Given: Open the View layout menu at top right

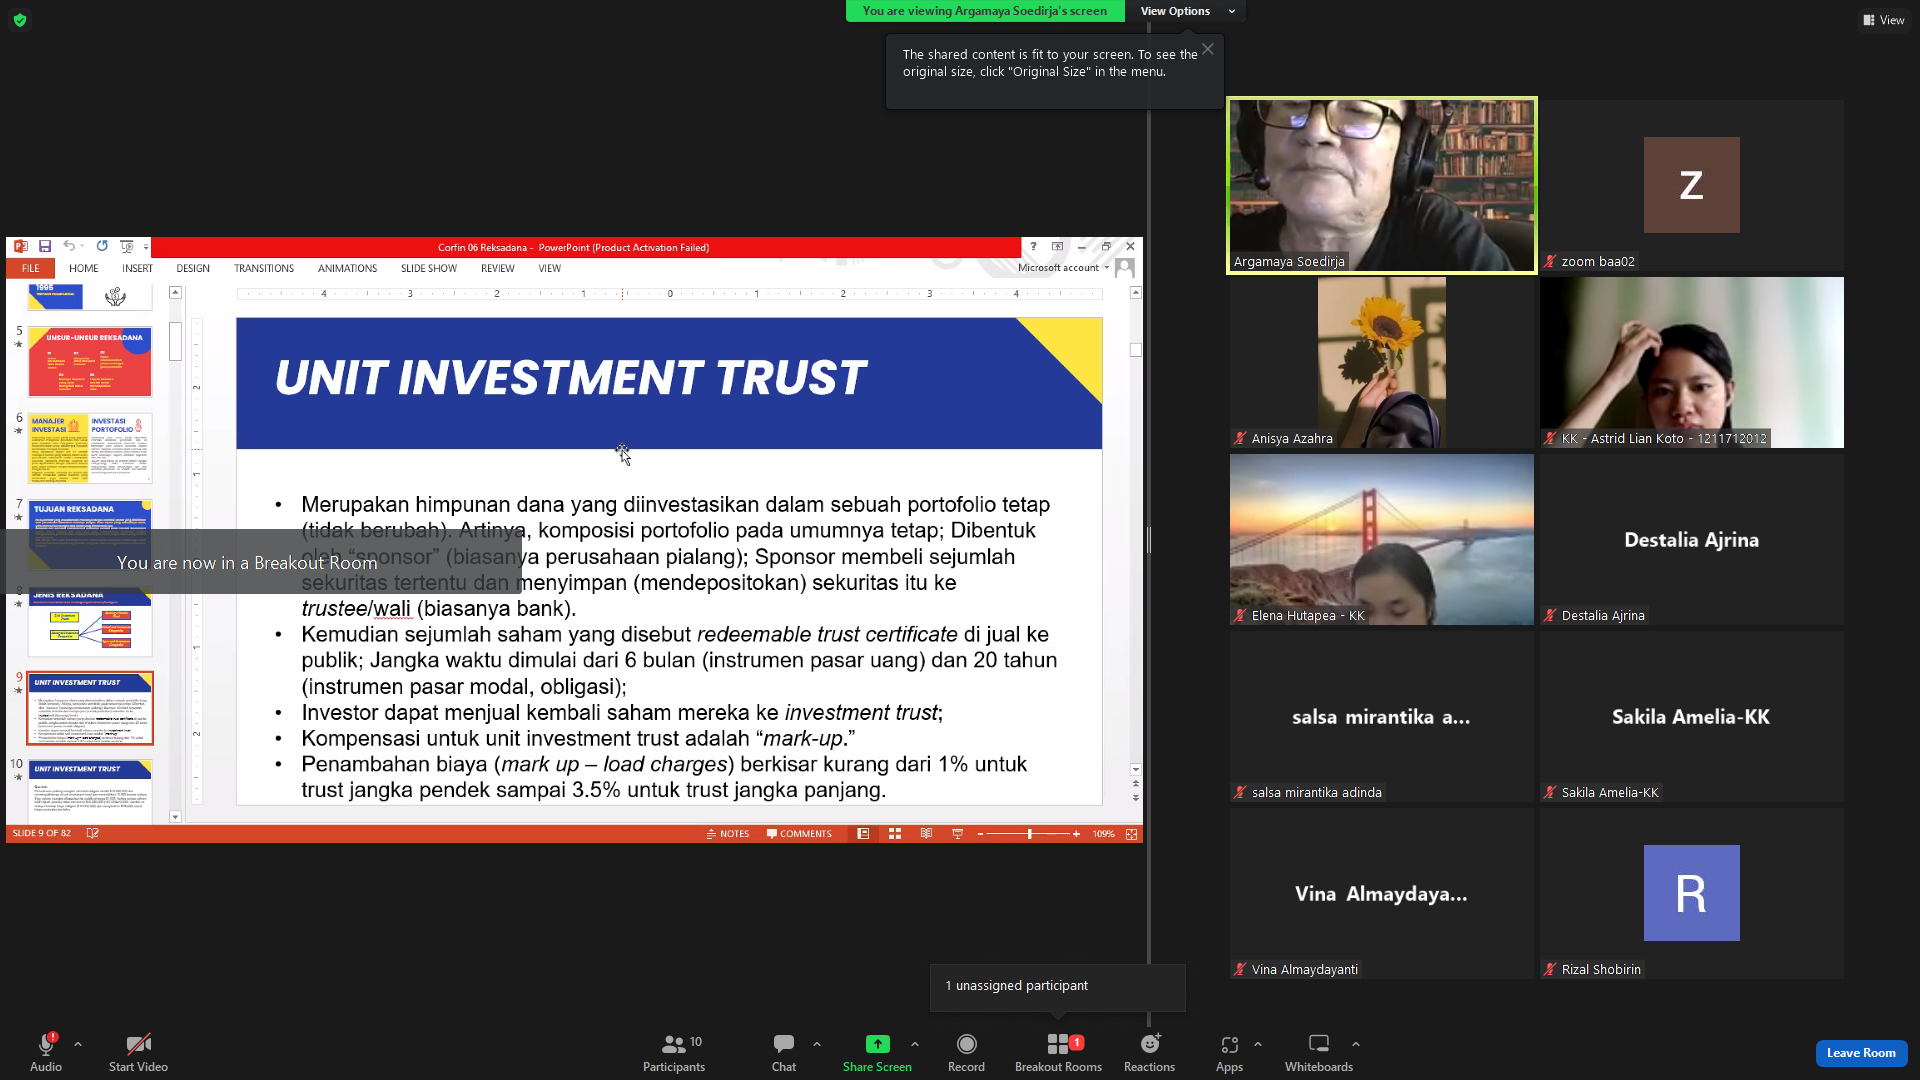Looking at the screenshot, I should click(x=1884, y=20).
